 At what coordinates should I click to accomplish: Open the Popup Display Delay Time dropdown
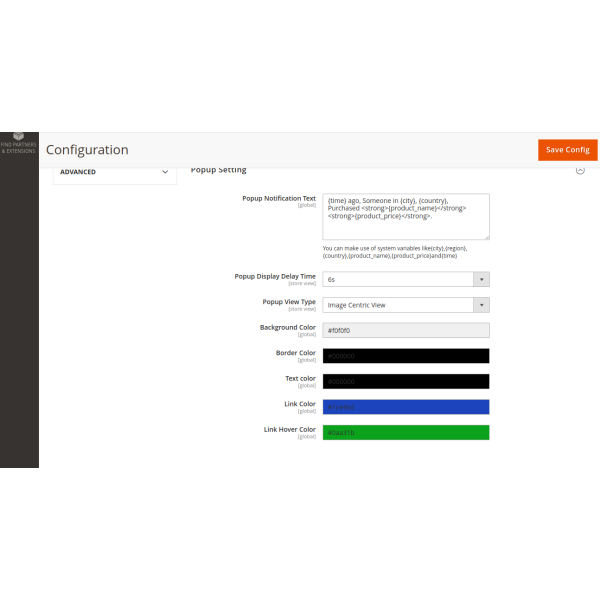tap(405, 280)
